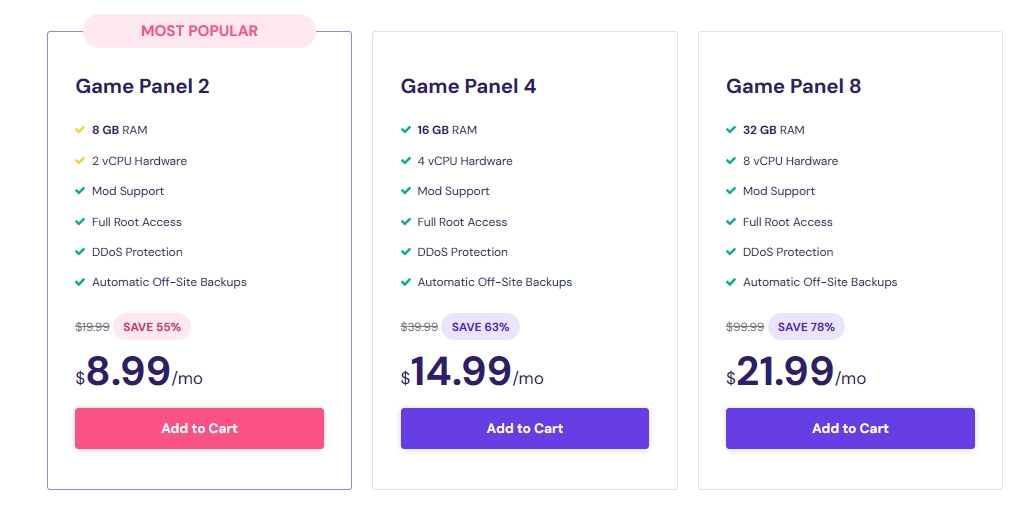Click the $14.99/mo price
The width and height of the screenshot is (1030, 505).
pos(472,372)
